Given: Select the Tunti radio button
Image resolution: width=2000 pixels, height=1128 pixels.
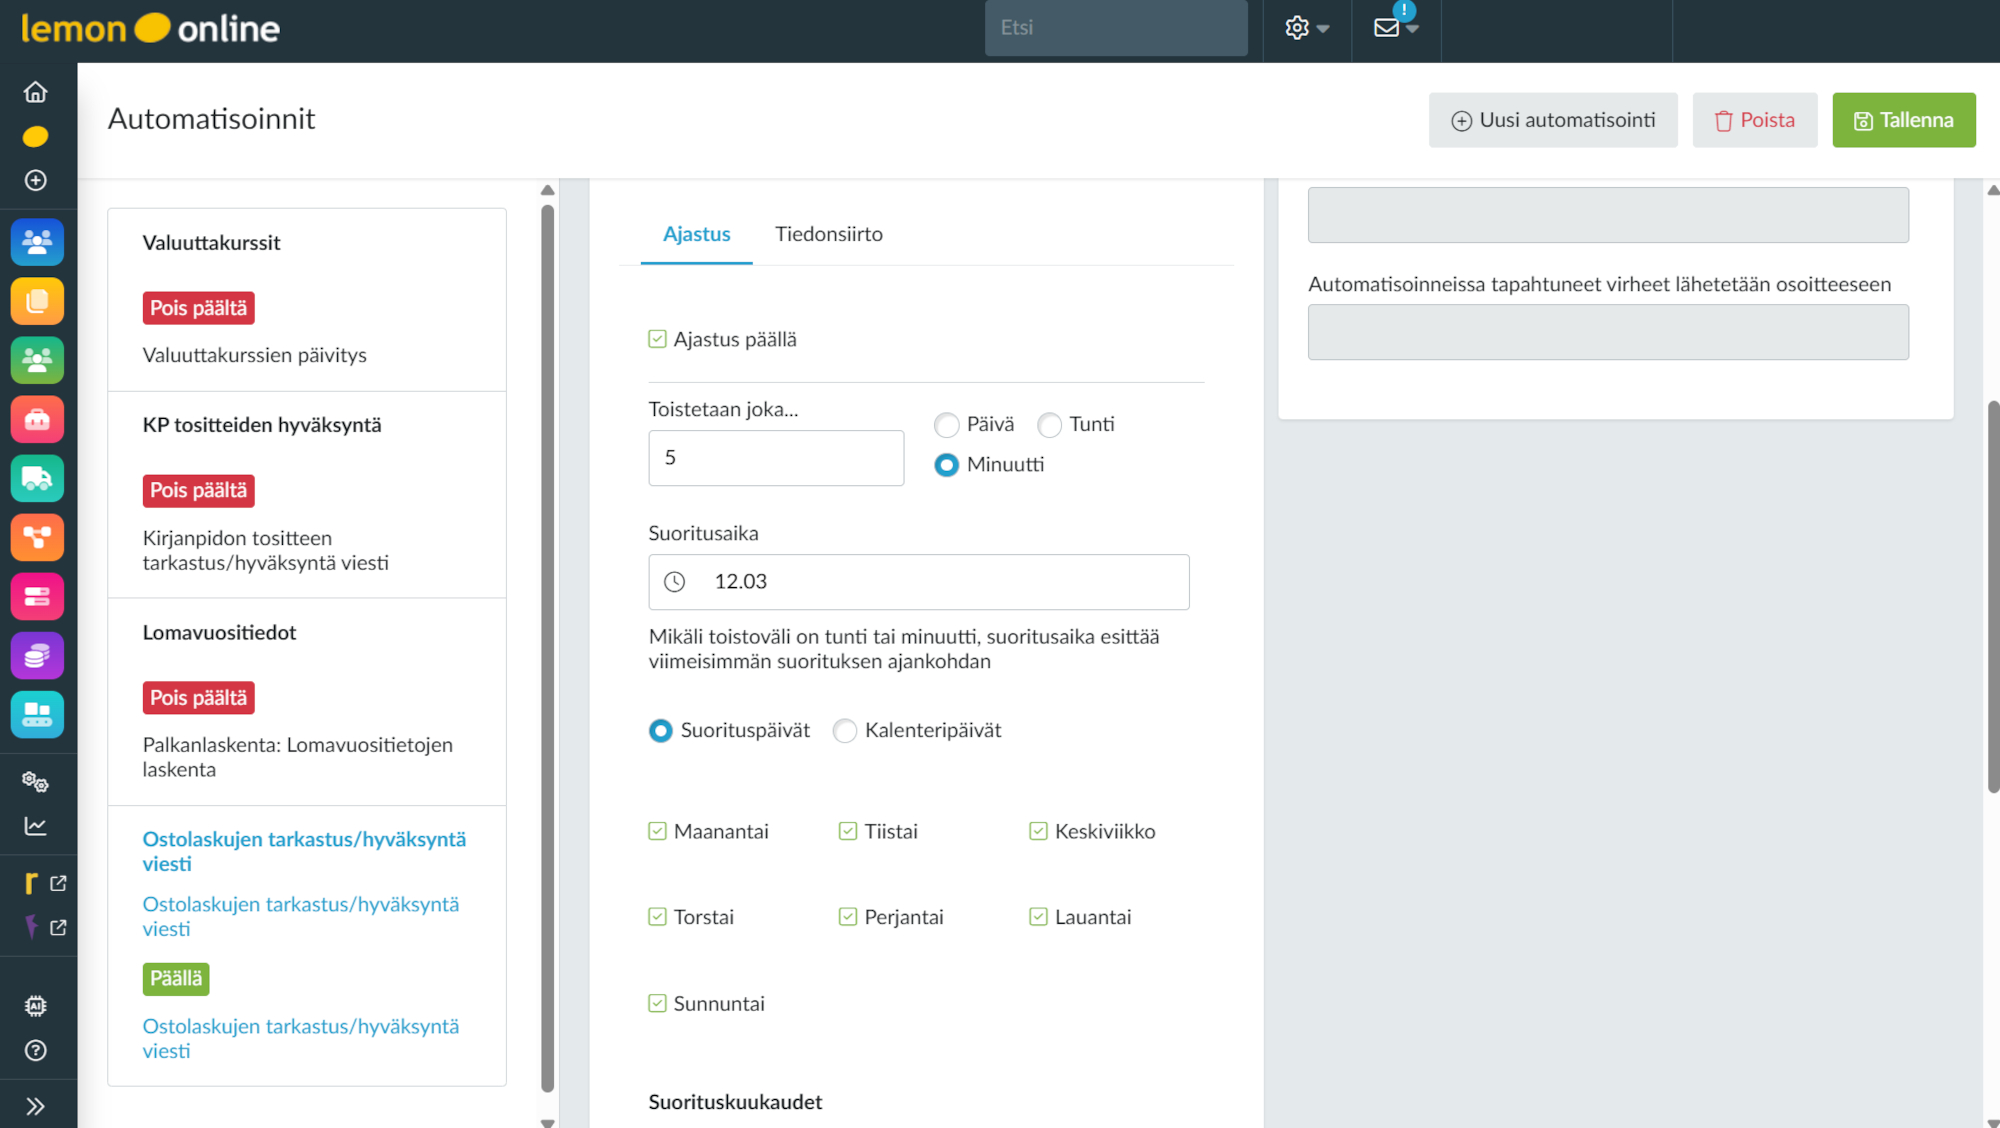Looking at the screenshot, I should click(1049, 425).
